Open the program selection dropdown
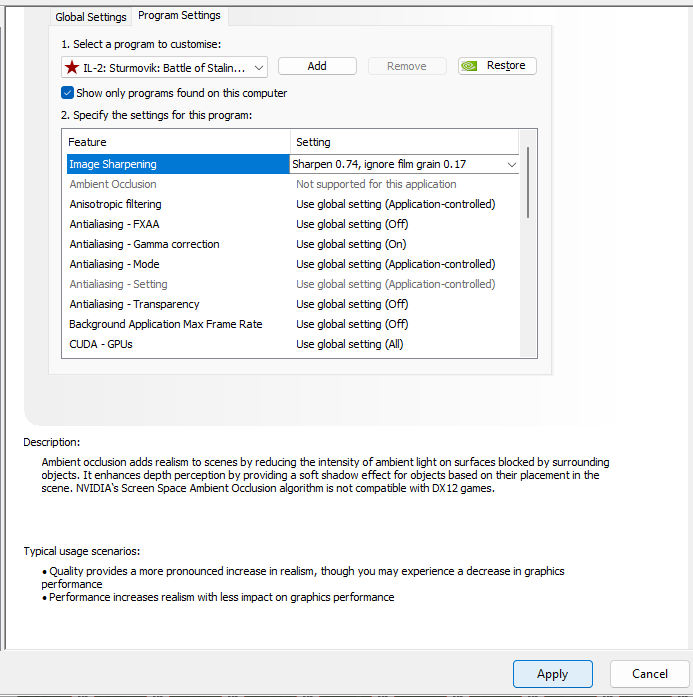 coord(259,67)
